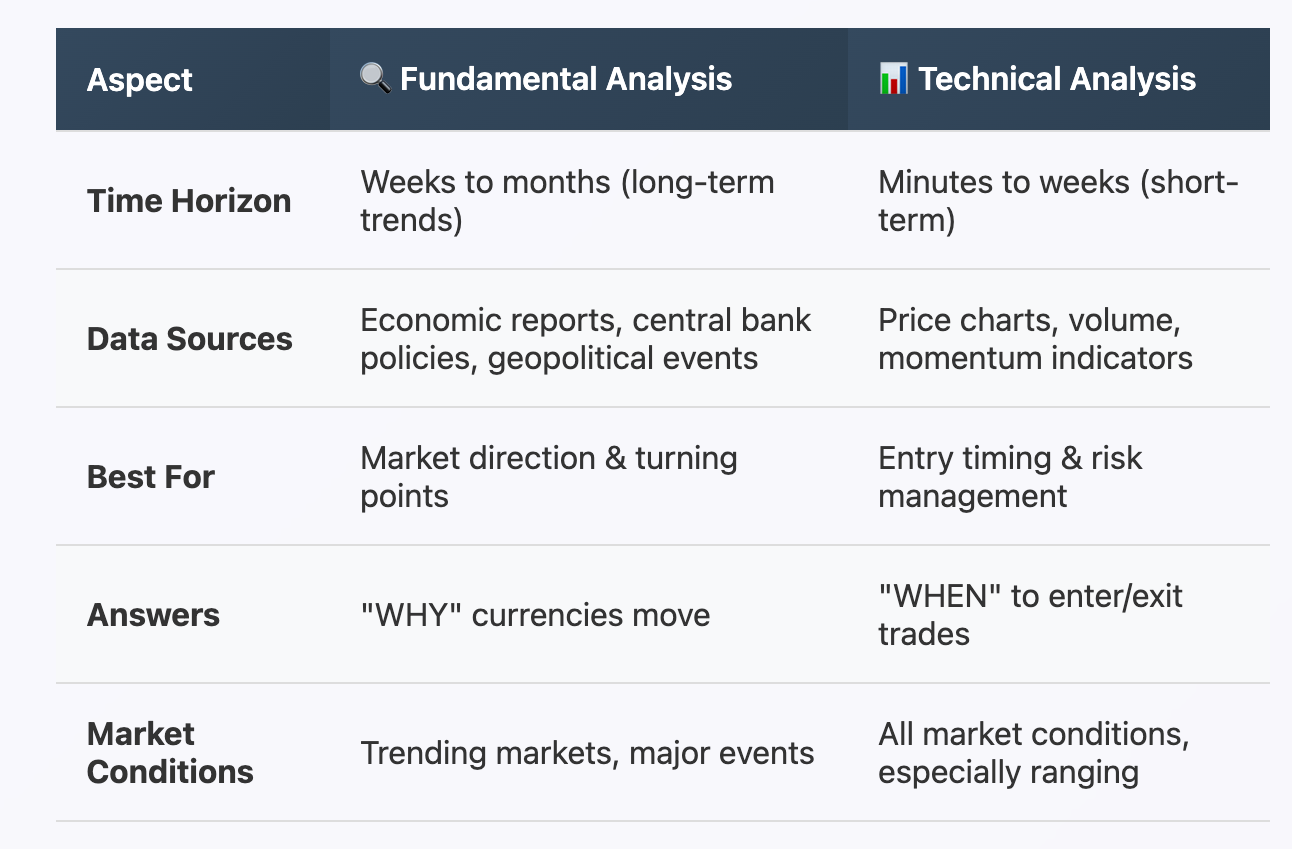Click the 'Minutes to weeks (short-term)' cell
Screen dimensions: 1292x849
tap(1058, 201)
